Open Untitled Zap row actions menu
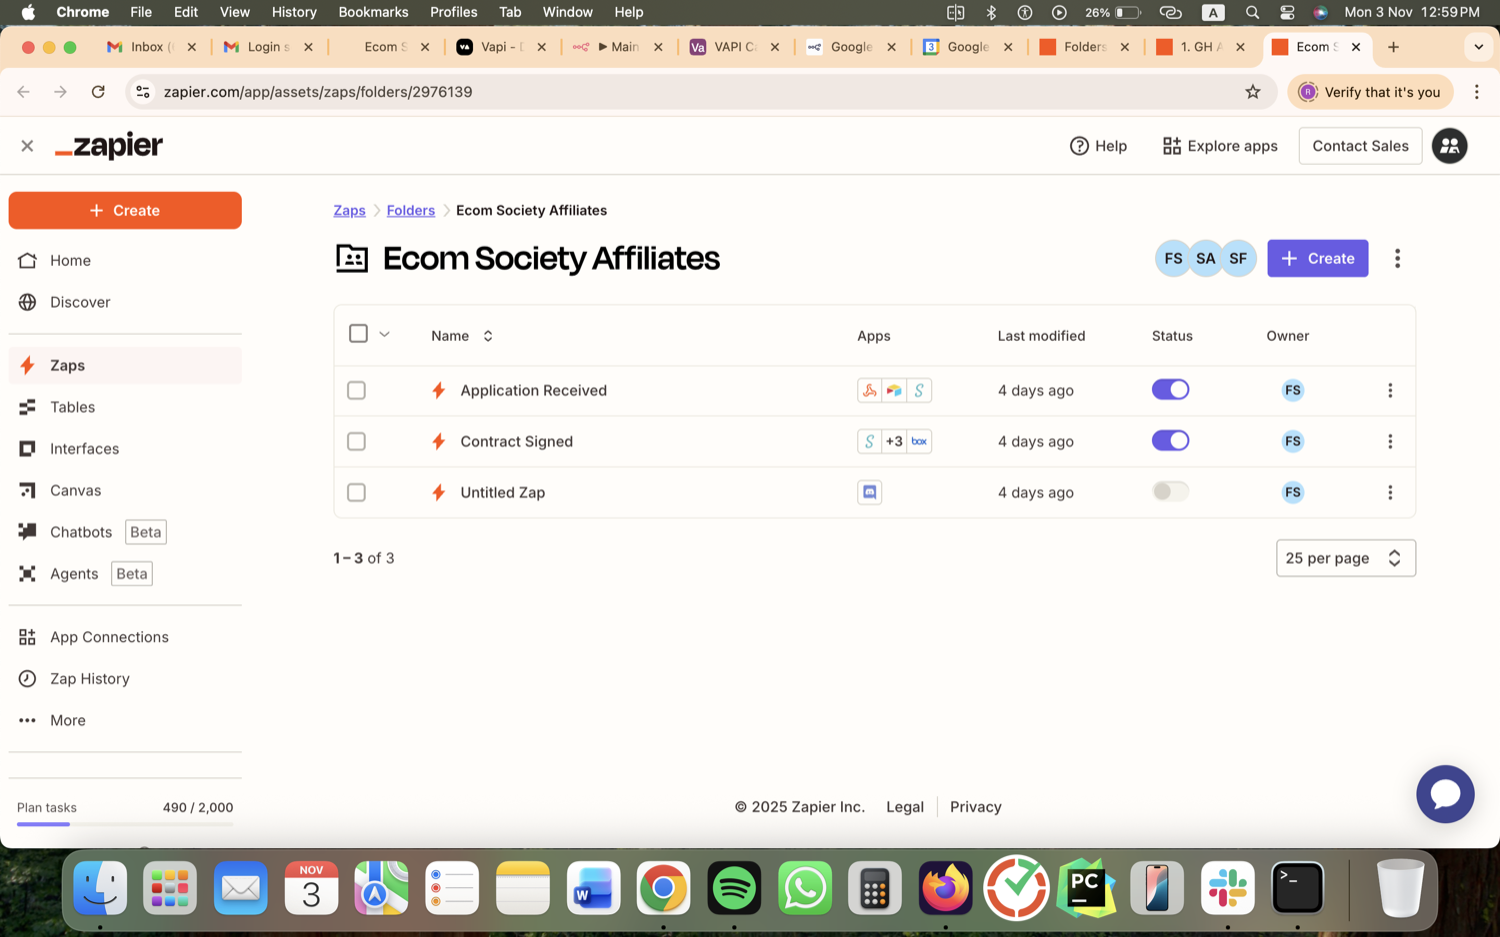This screenshot has height=937, width=1500. pyautogui.click(x=1390, y=492)
